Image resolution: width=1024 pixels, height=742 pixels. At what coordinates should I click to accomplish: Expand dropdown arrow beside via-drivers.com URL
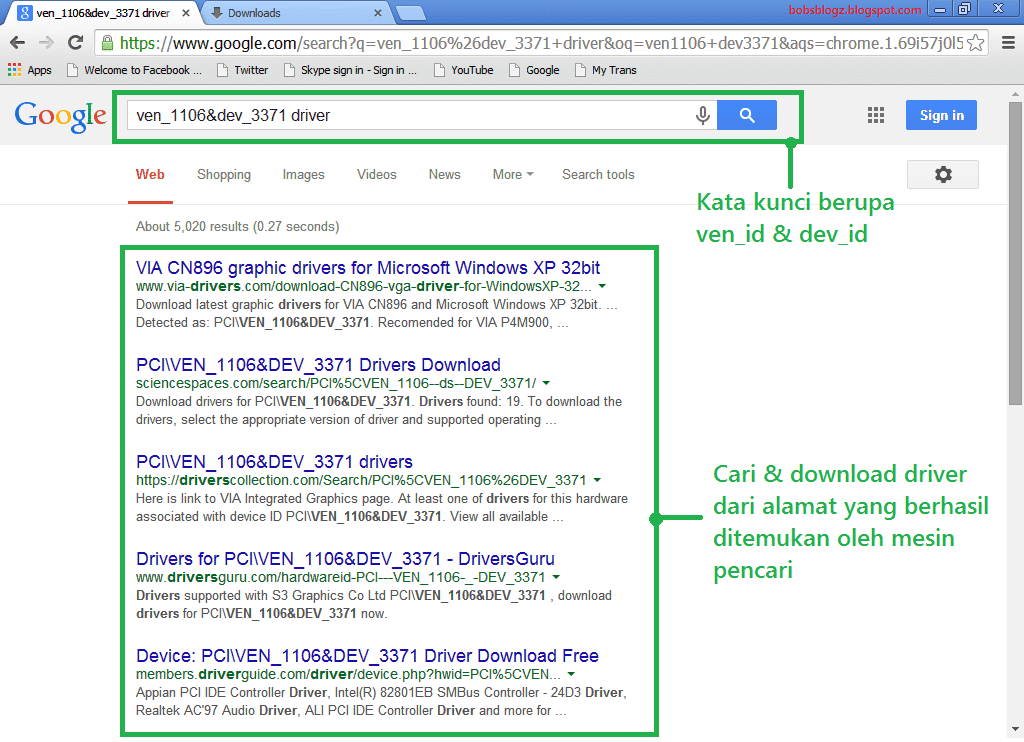click(602, 286)
